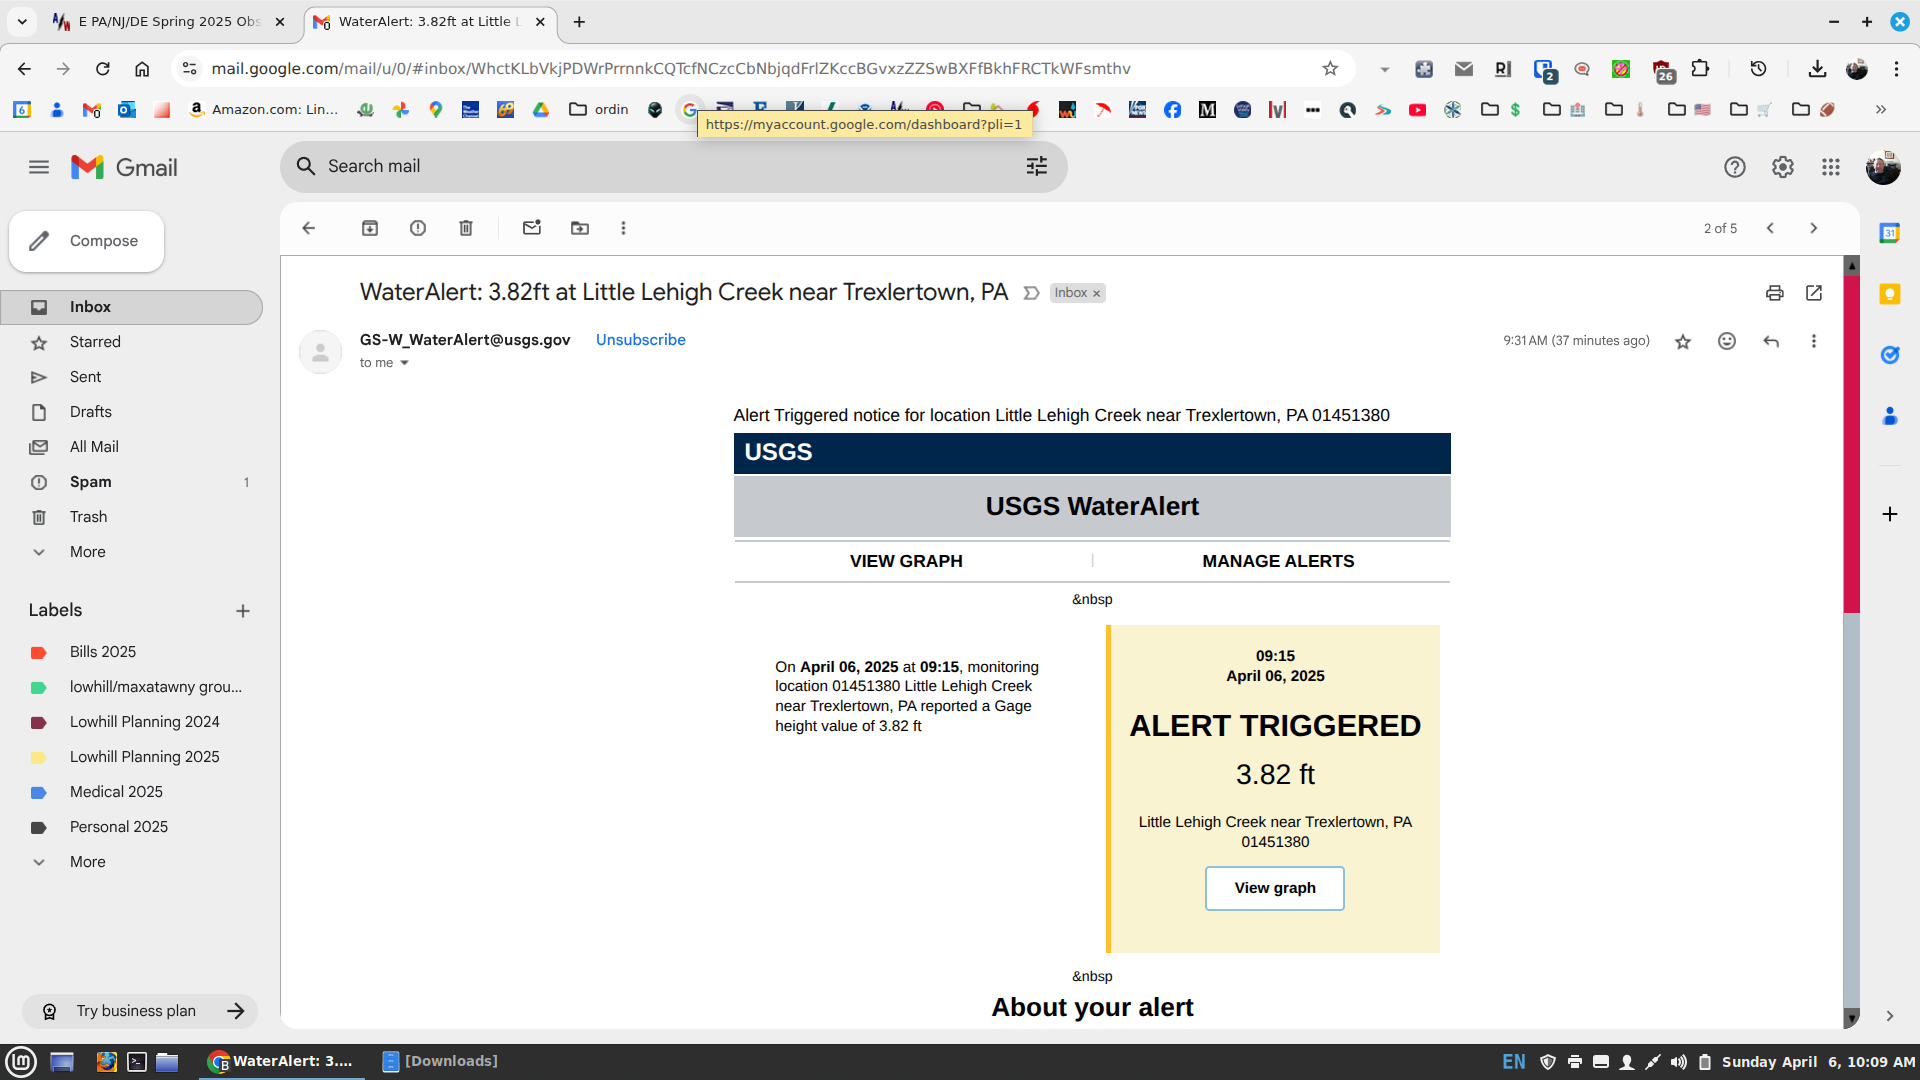Click Compose button

pos(86,241)
